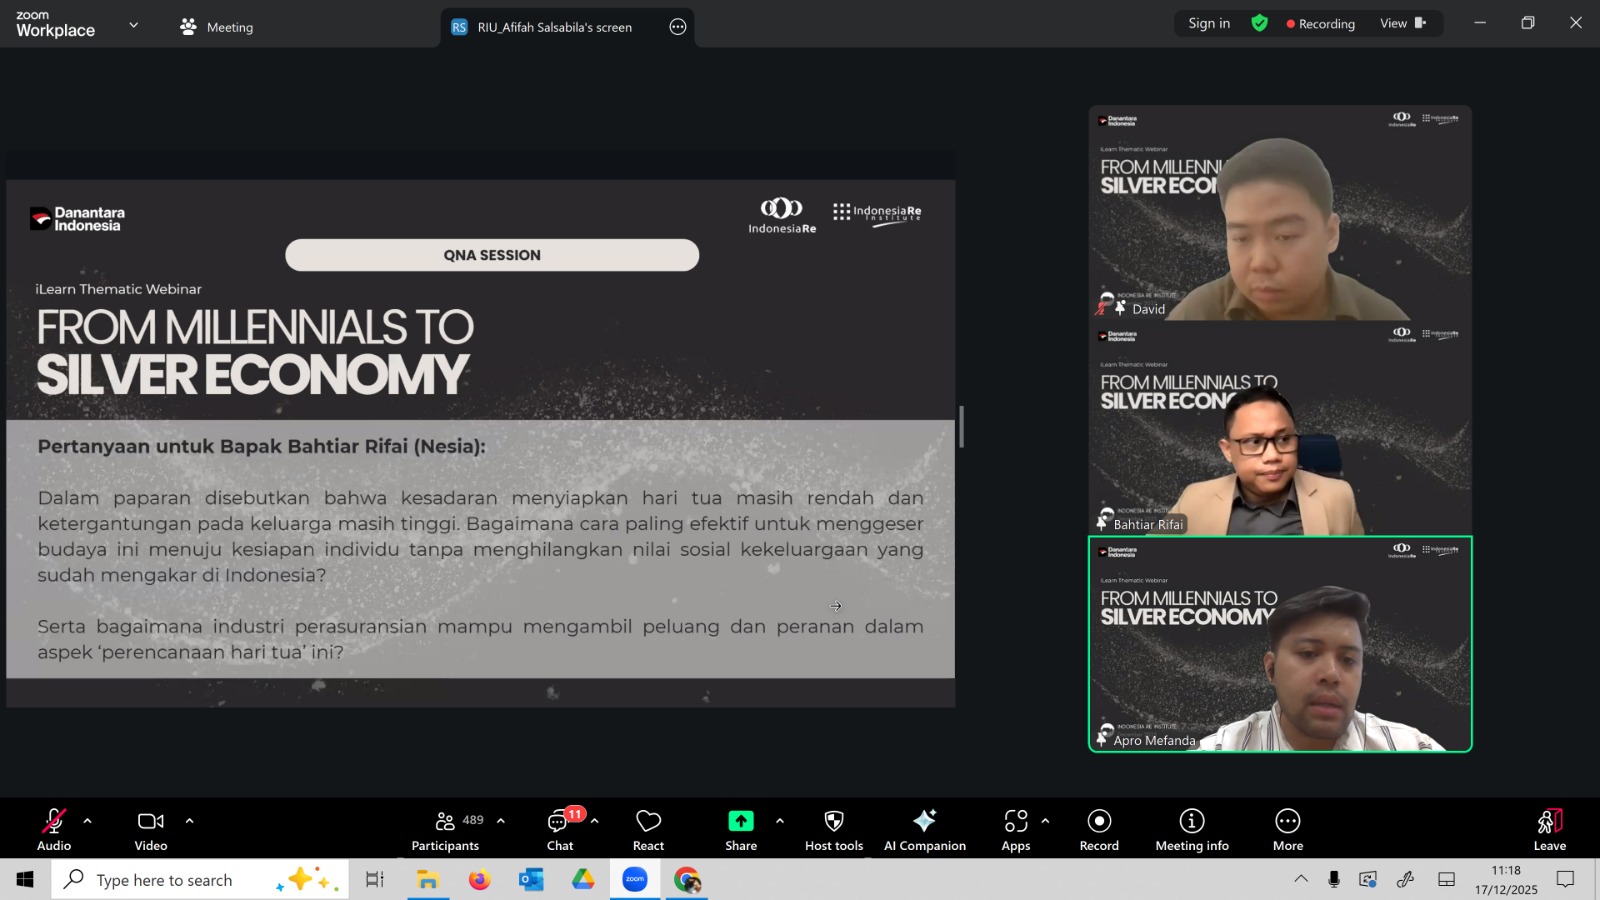Click the More options icon
1600x900 pixels.
click(1287, 829)
